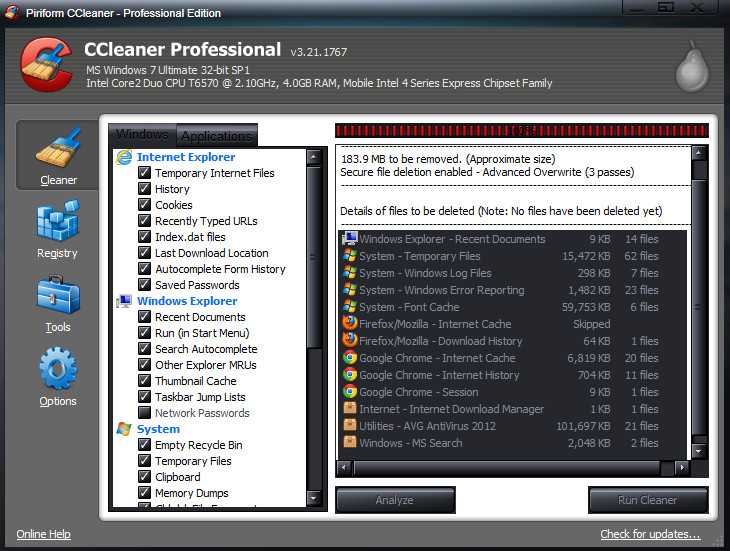
Task: Click box icon beside Windows - MS Search result
Action: (350, 442)
